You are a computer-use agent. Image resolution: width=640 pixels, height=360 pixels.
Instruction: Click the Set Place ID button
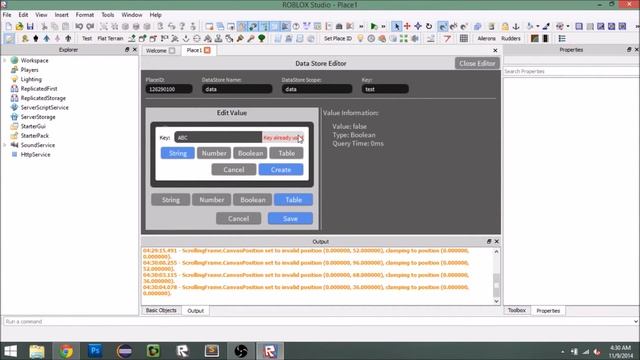(338, 38)
